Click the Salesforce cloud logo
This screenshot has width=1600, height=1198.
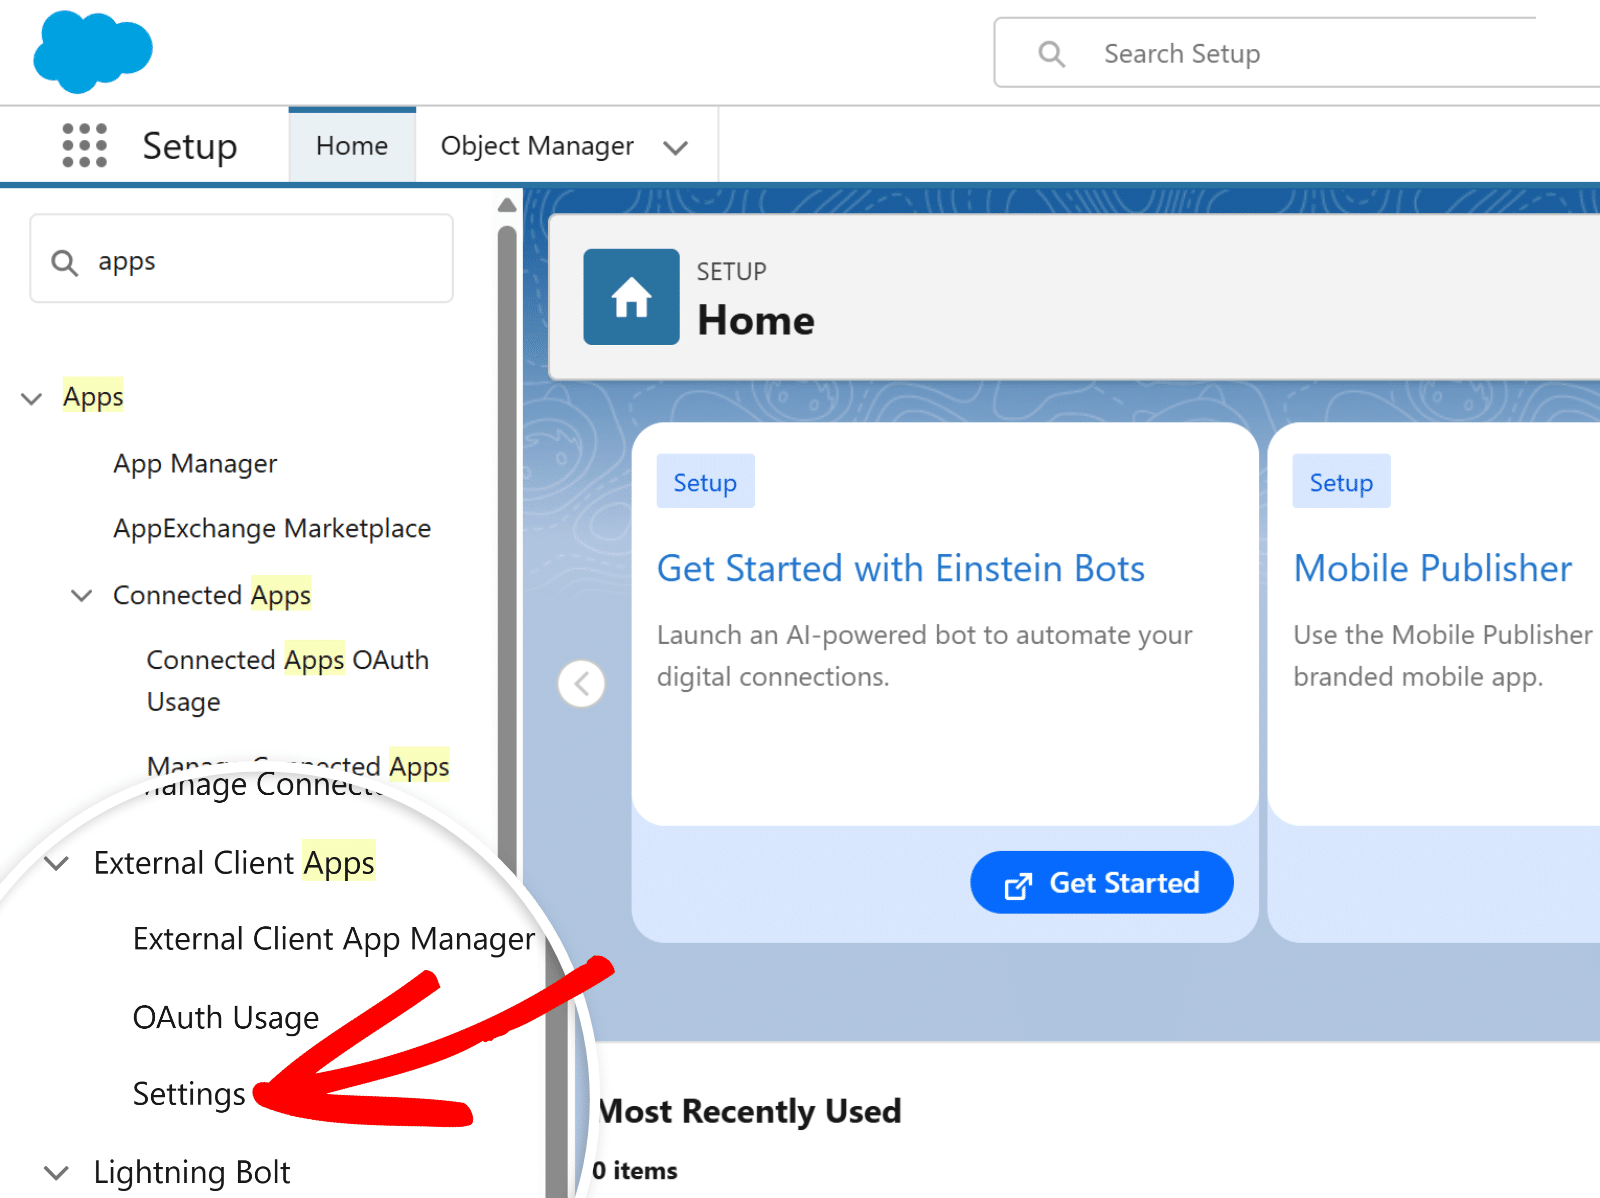[92, 51]
